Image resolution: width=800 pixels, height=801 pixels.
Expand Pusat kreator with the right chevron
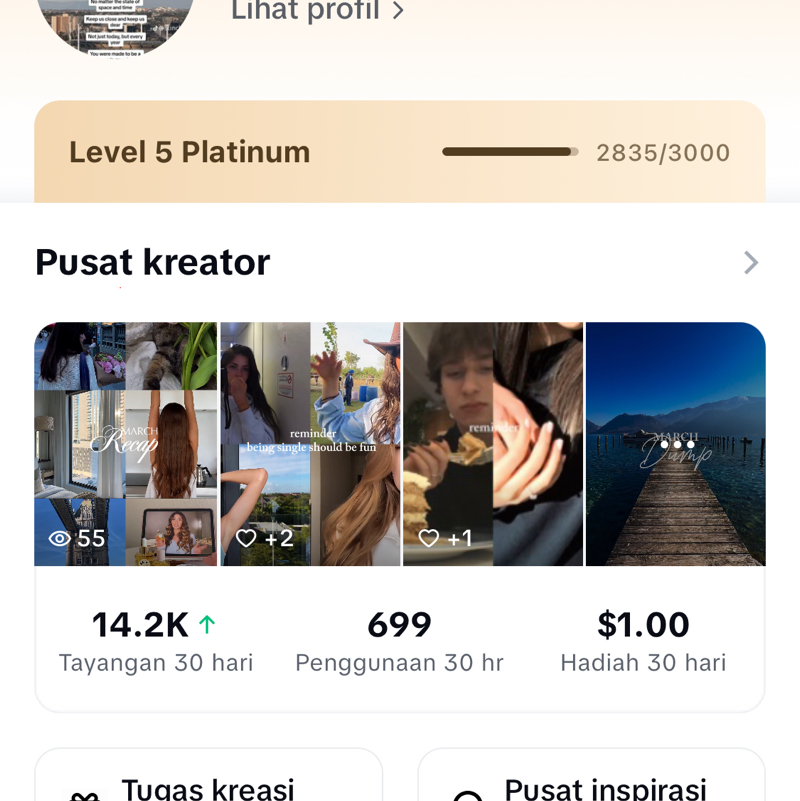(x=750, y=263)
